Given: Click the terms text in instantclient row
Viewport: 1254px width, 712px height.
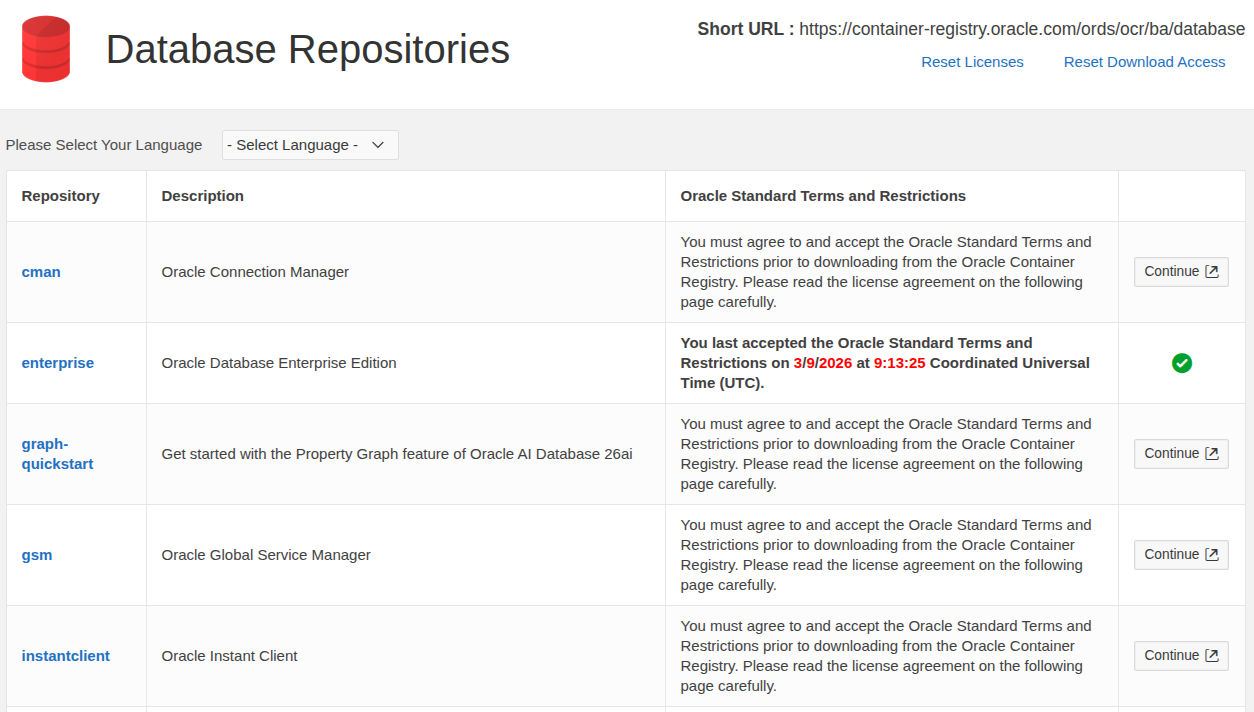Looking at the screenshot, I should click(x=887, y=656).
